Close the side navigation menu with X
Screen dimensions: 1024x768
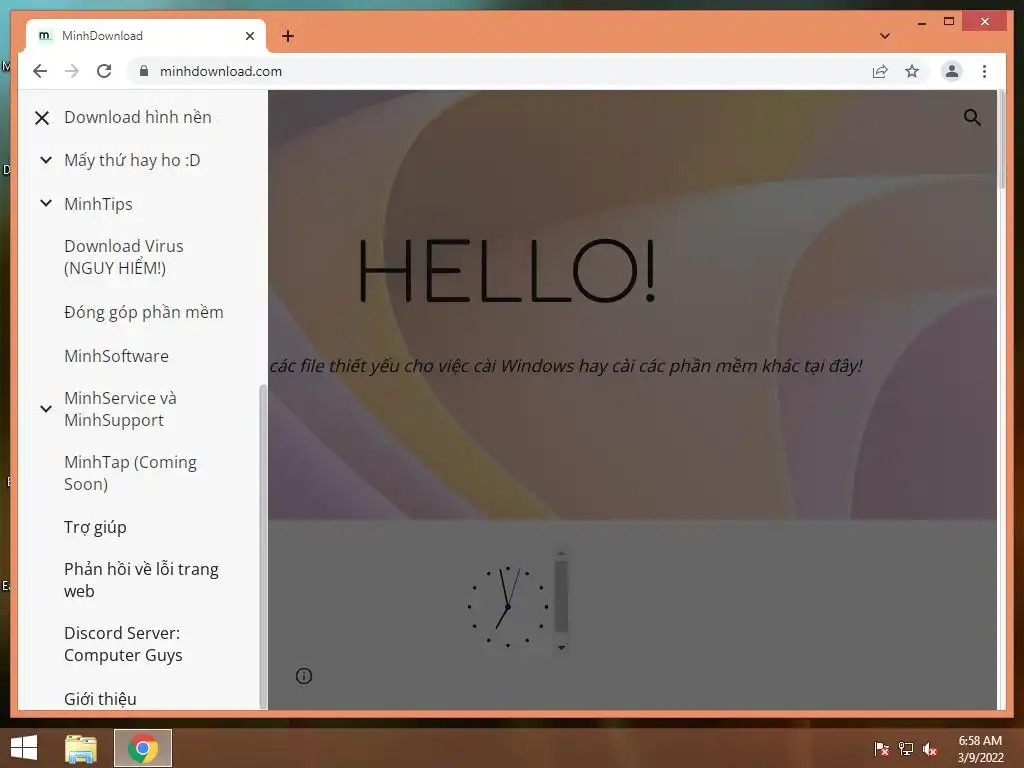click(x=42, y=118)
